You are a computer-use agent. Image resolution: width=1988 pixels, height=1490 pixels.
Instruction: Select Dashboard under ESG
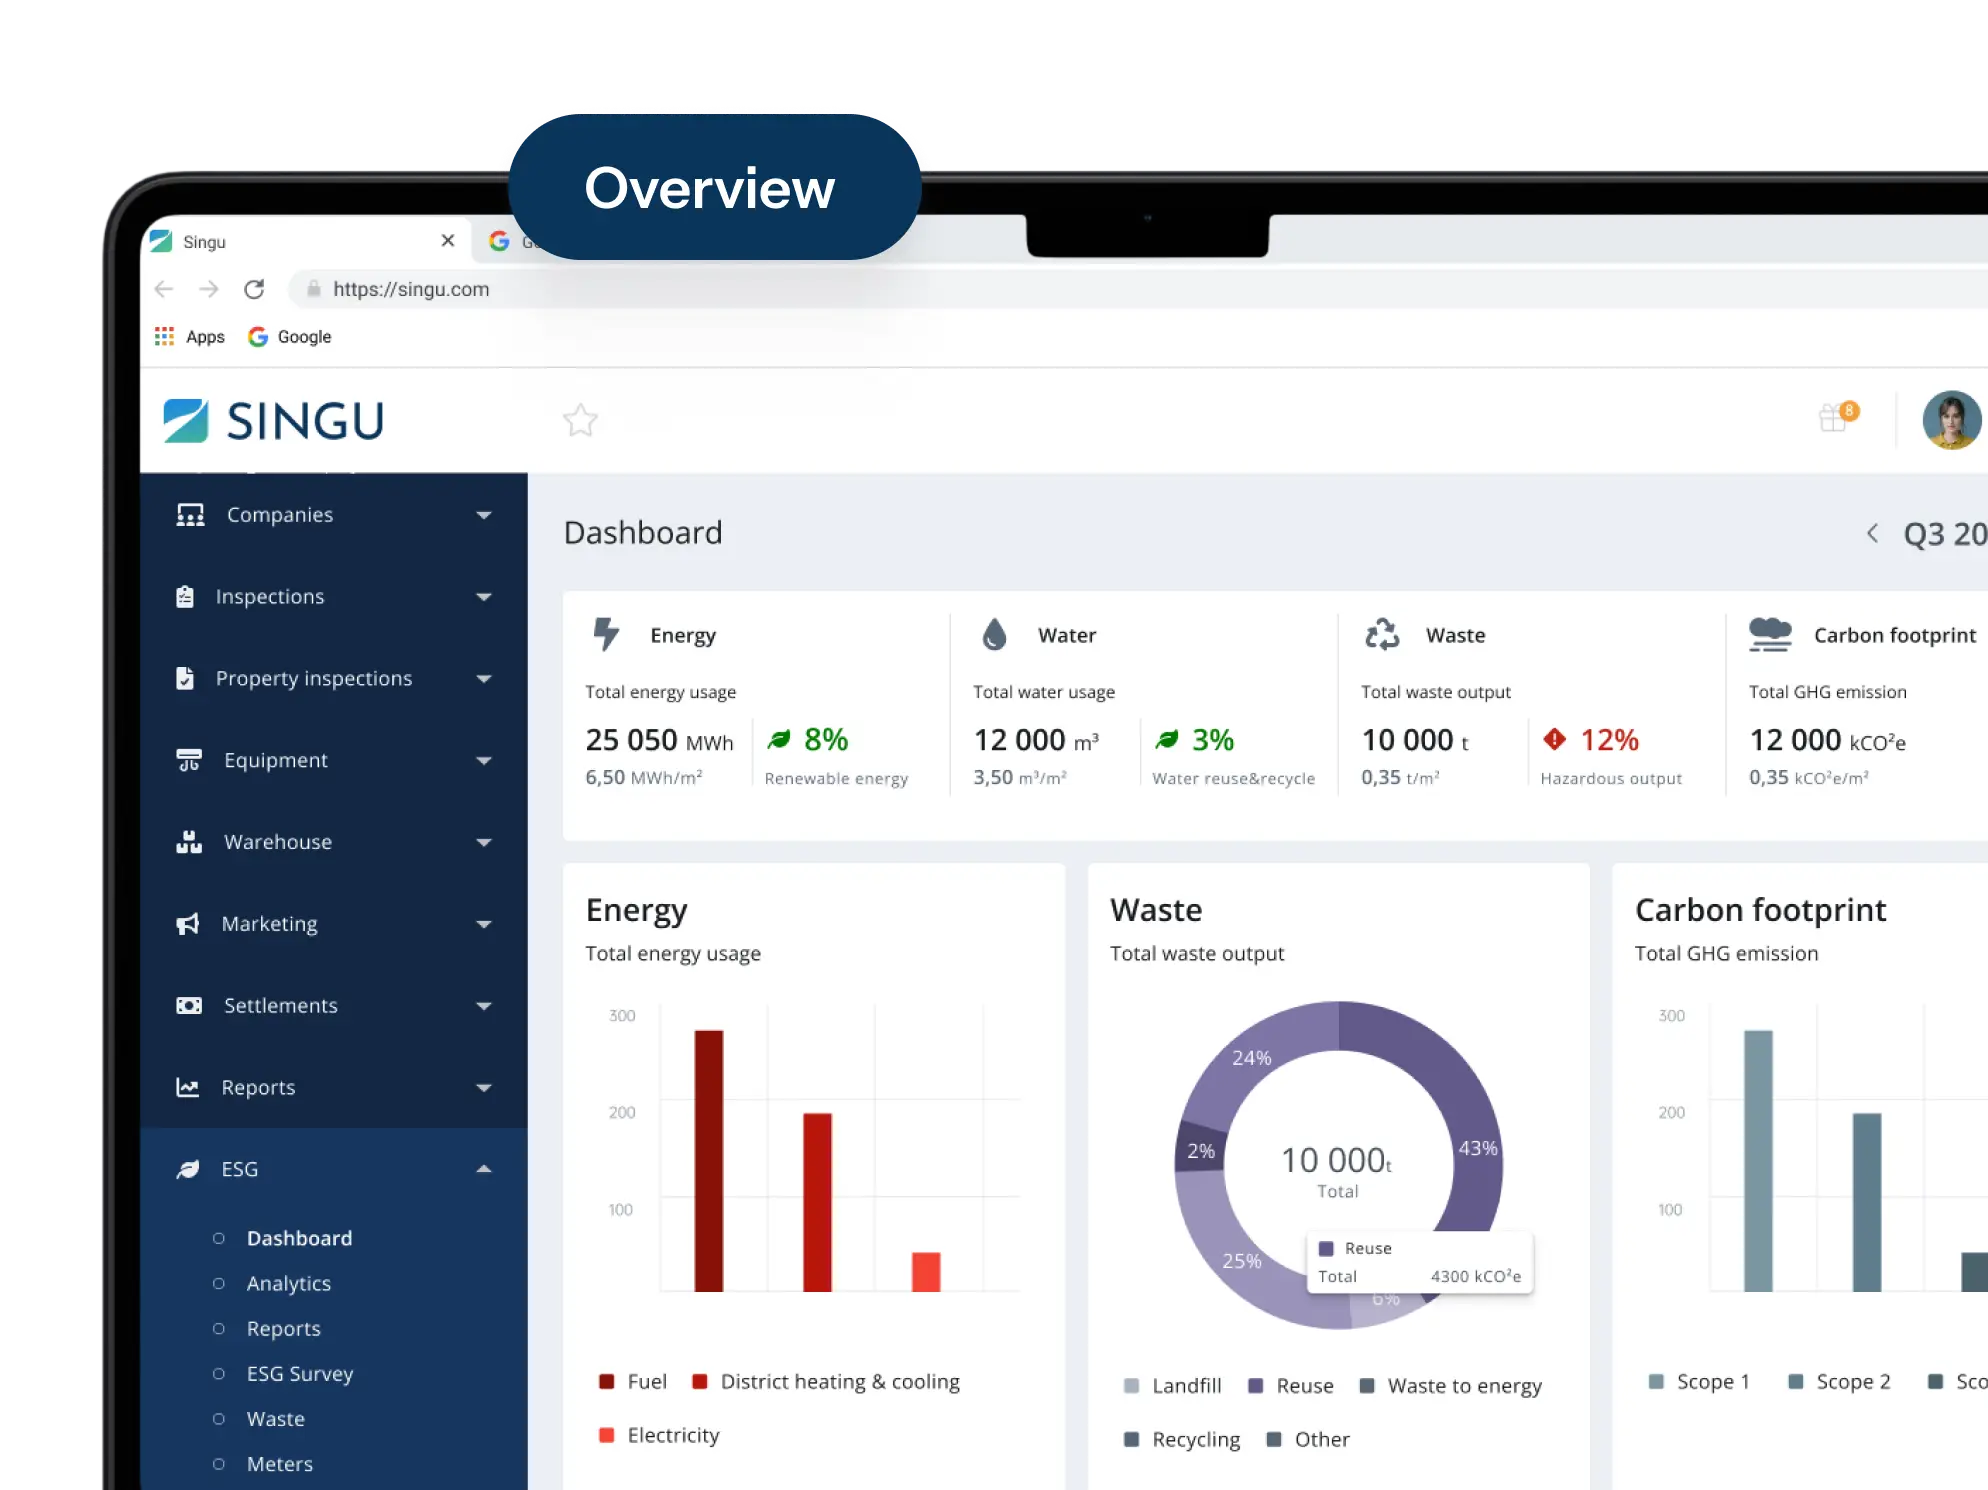click(x=299, y=1239)
